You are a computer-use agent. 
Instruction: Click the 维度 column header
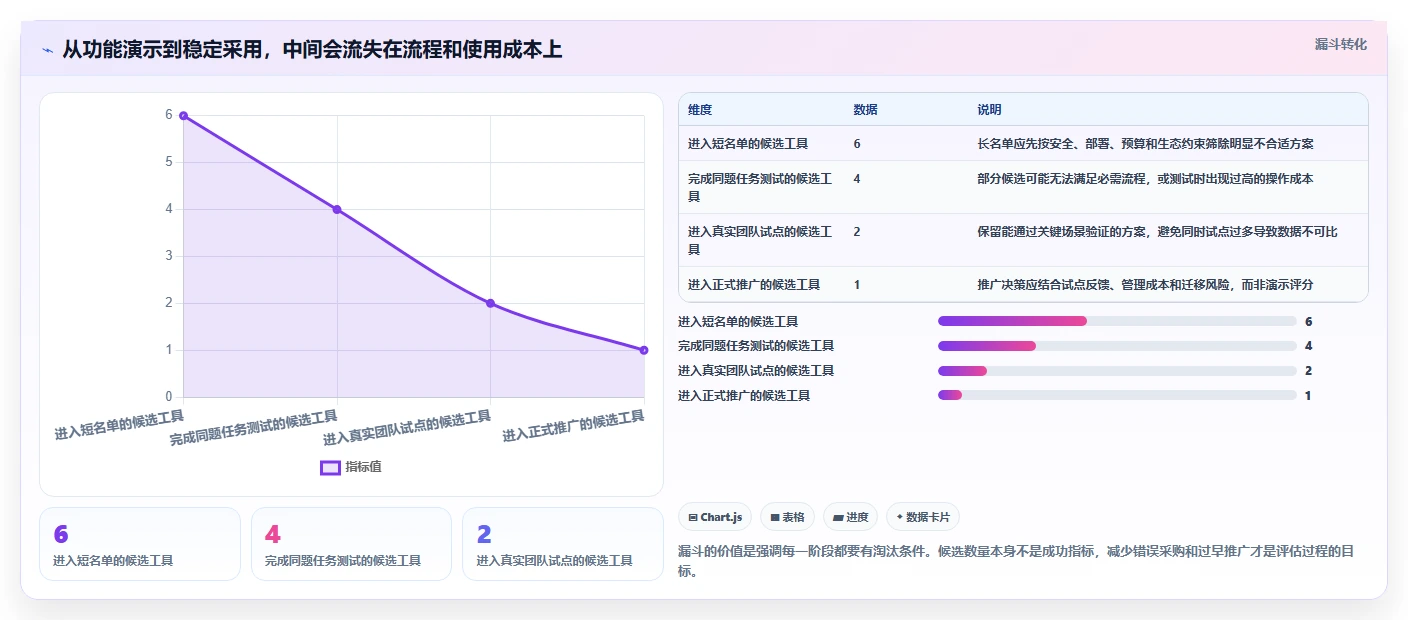pyautogui.click(x=700, y=110)
